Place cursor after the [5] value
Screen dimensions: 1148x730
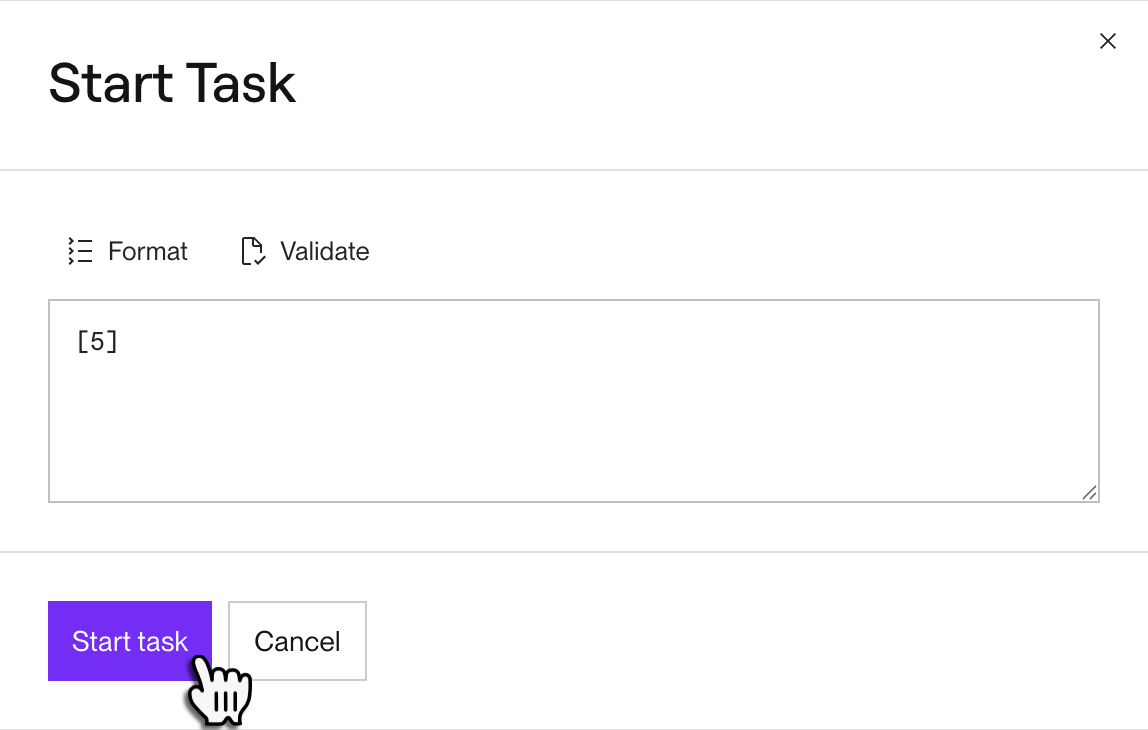coord(120,340)
